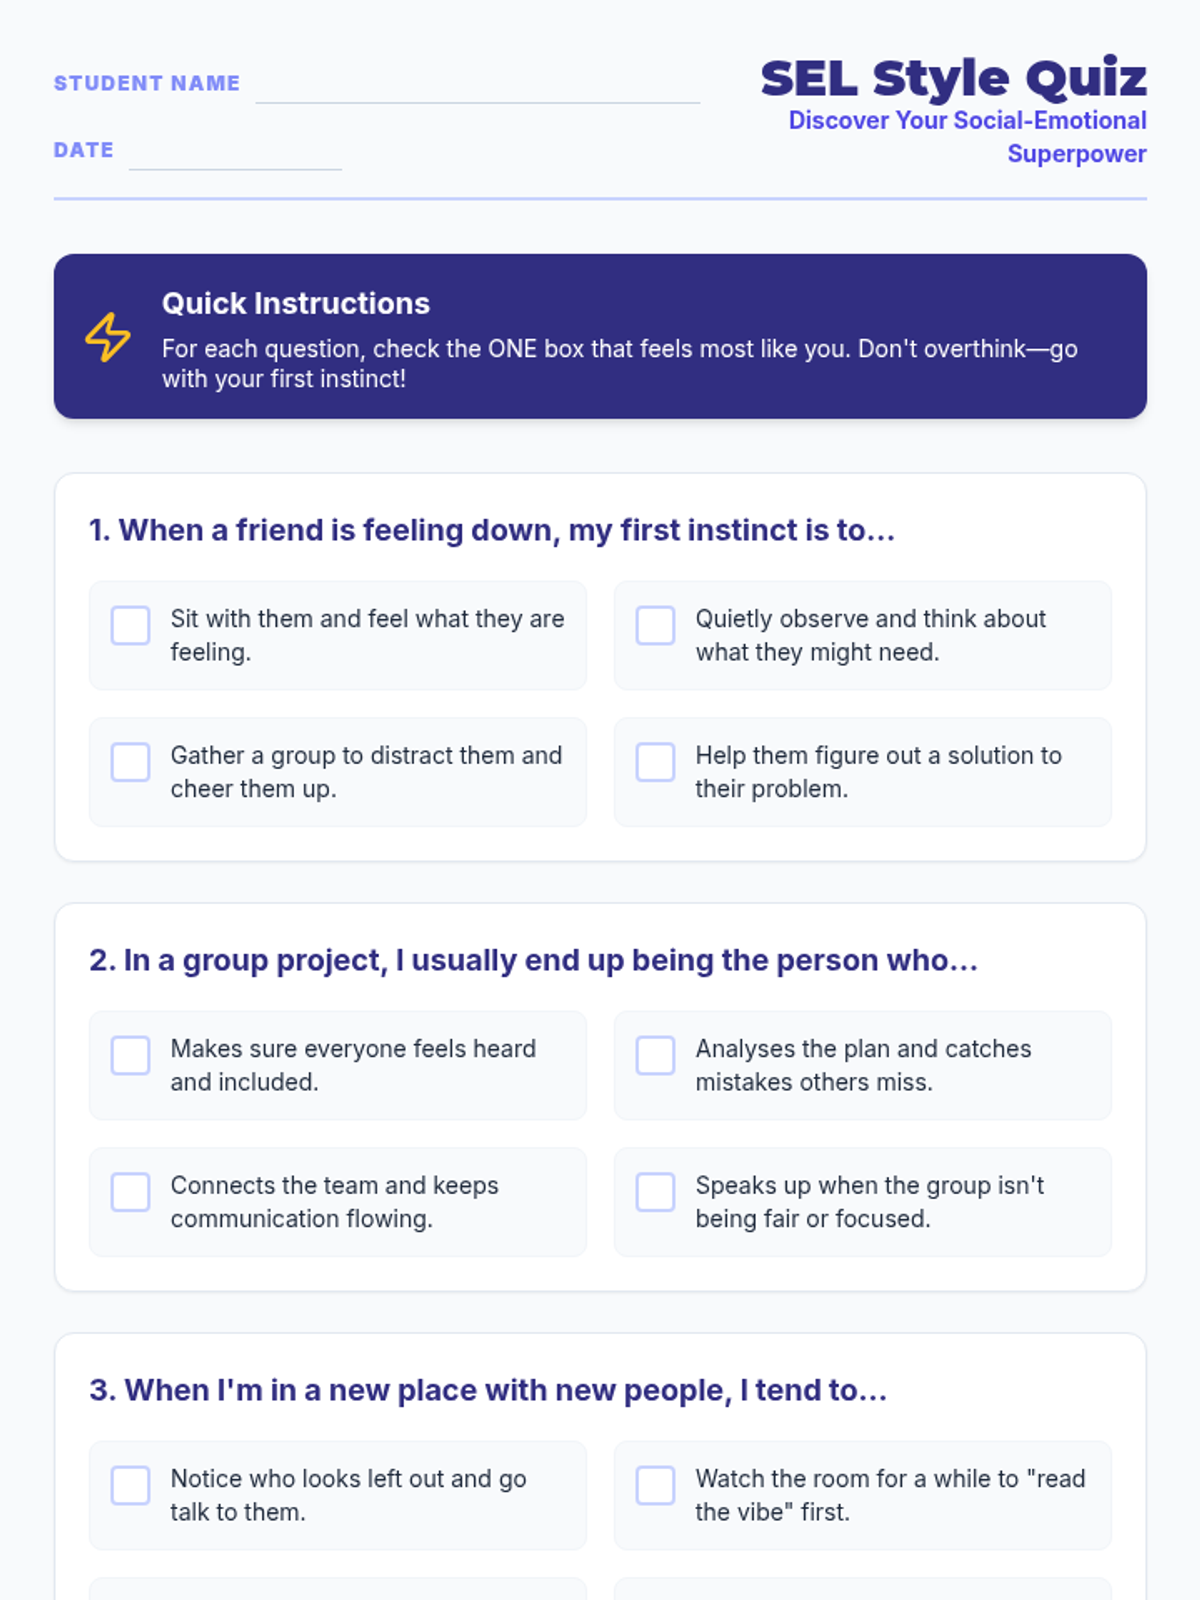Tick 'Gather a group to distract them' checkbox
Viewport: 1200px width, 1600px height.
click(131, 762)
